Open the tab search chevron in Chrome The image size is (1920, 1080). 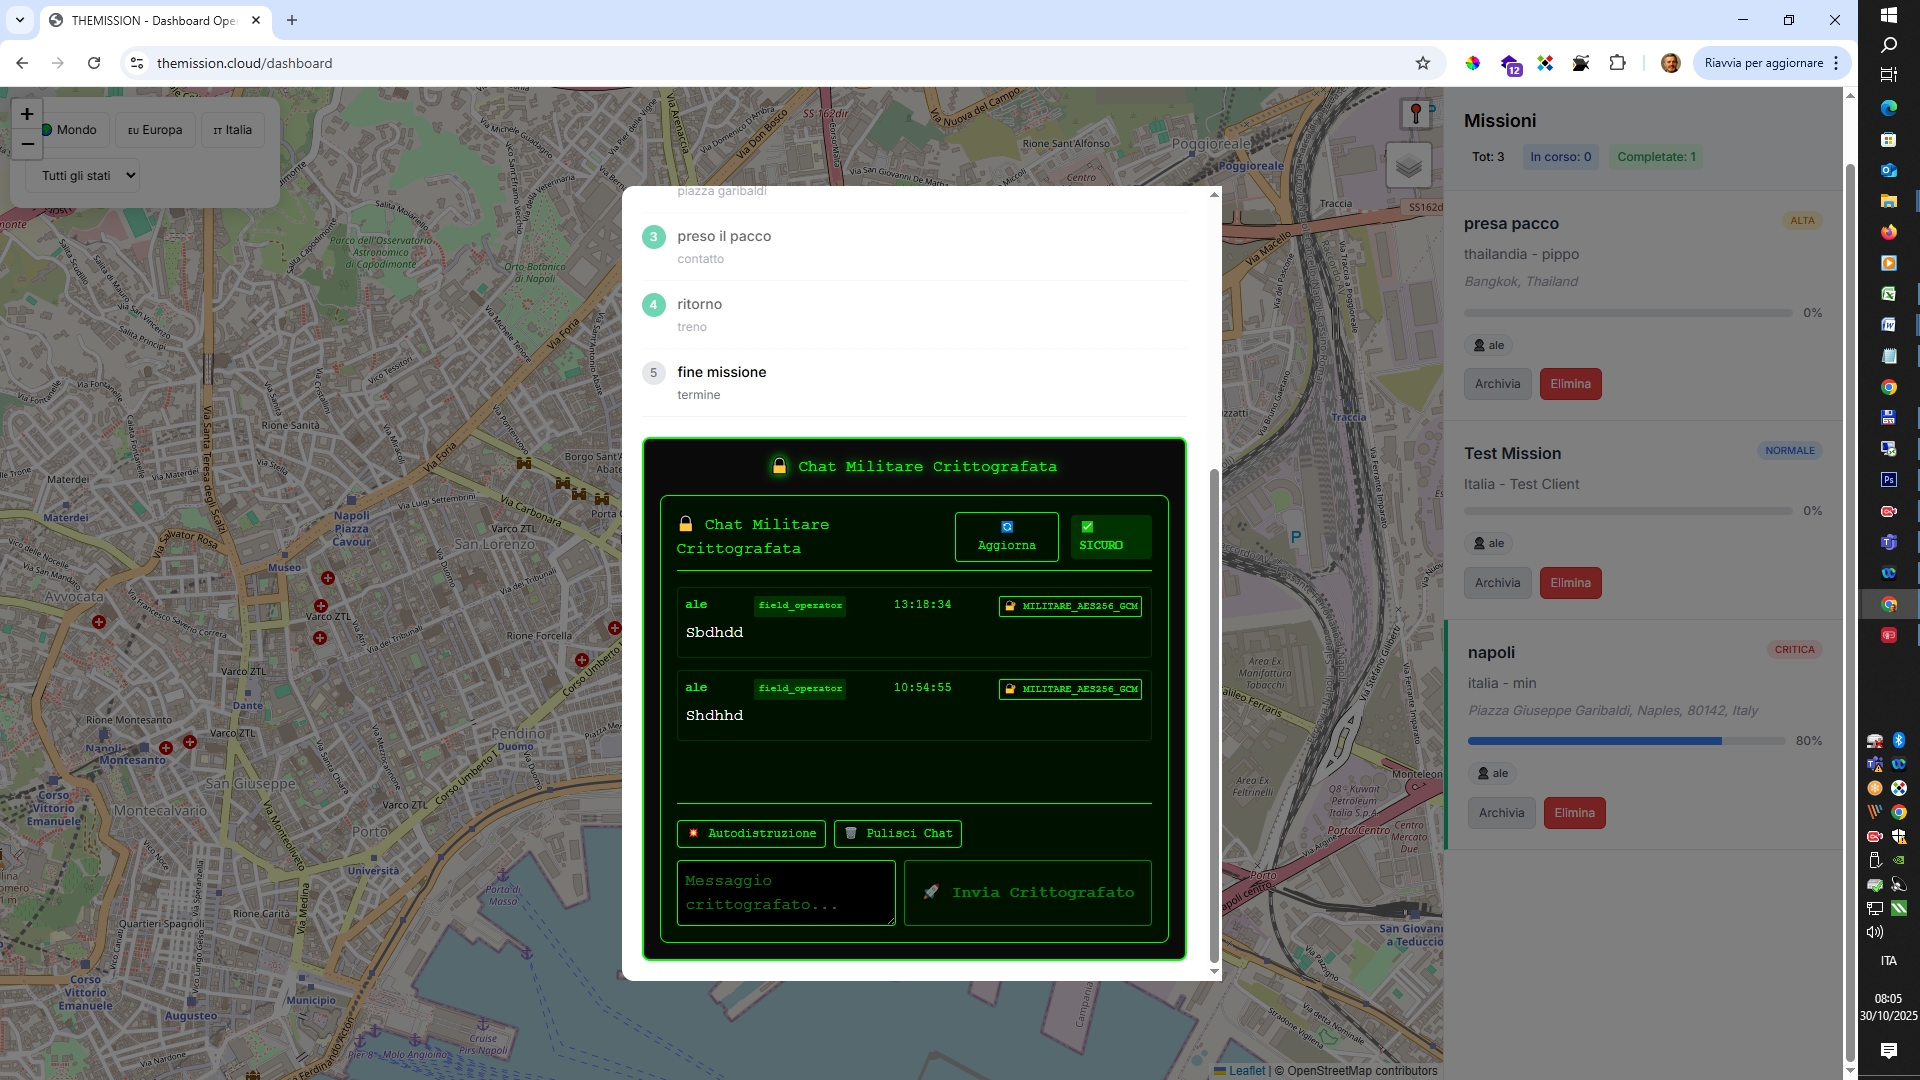(x=19, y=20)
